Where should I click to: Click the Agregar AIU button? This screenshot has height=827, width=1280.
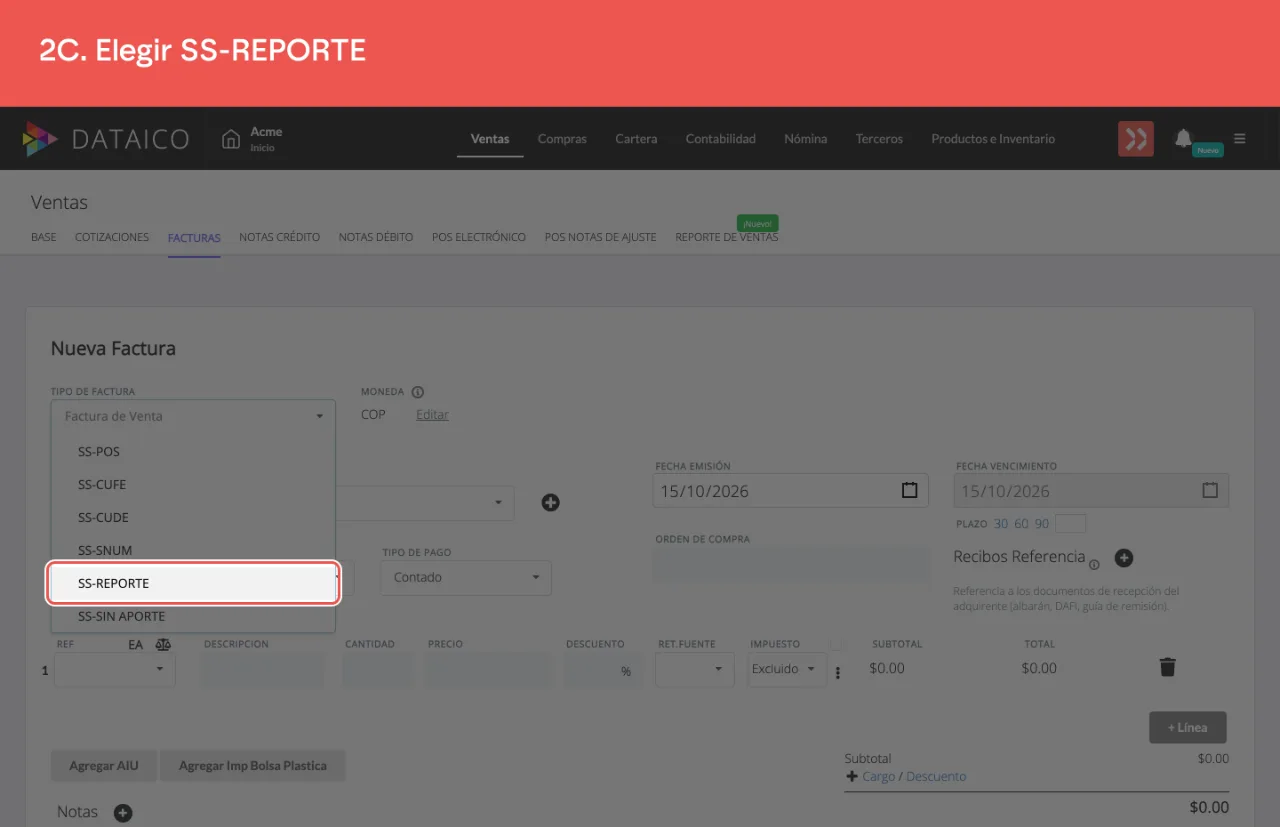coord(104,766)
